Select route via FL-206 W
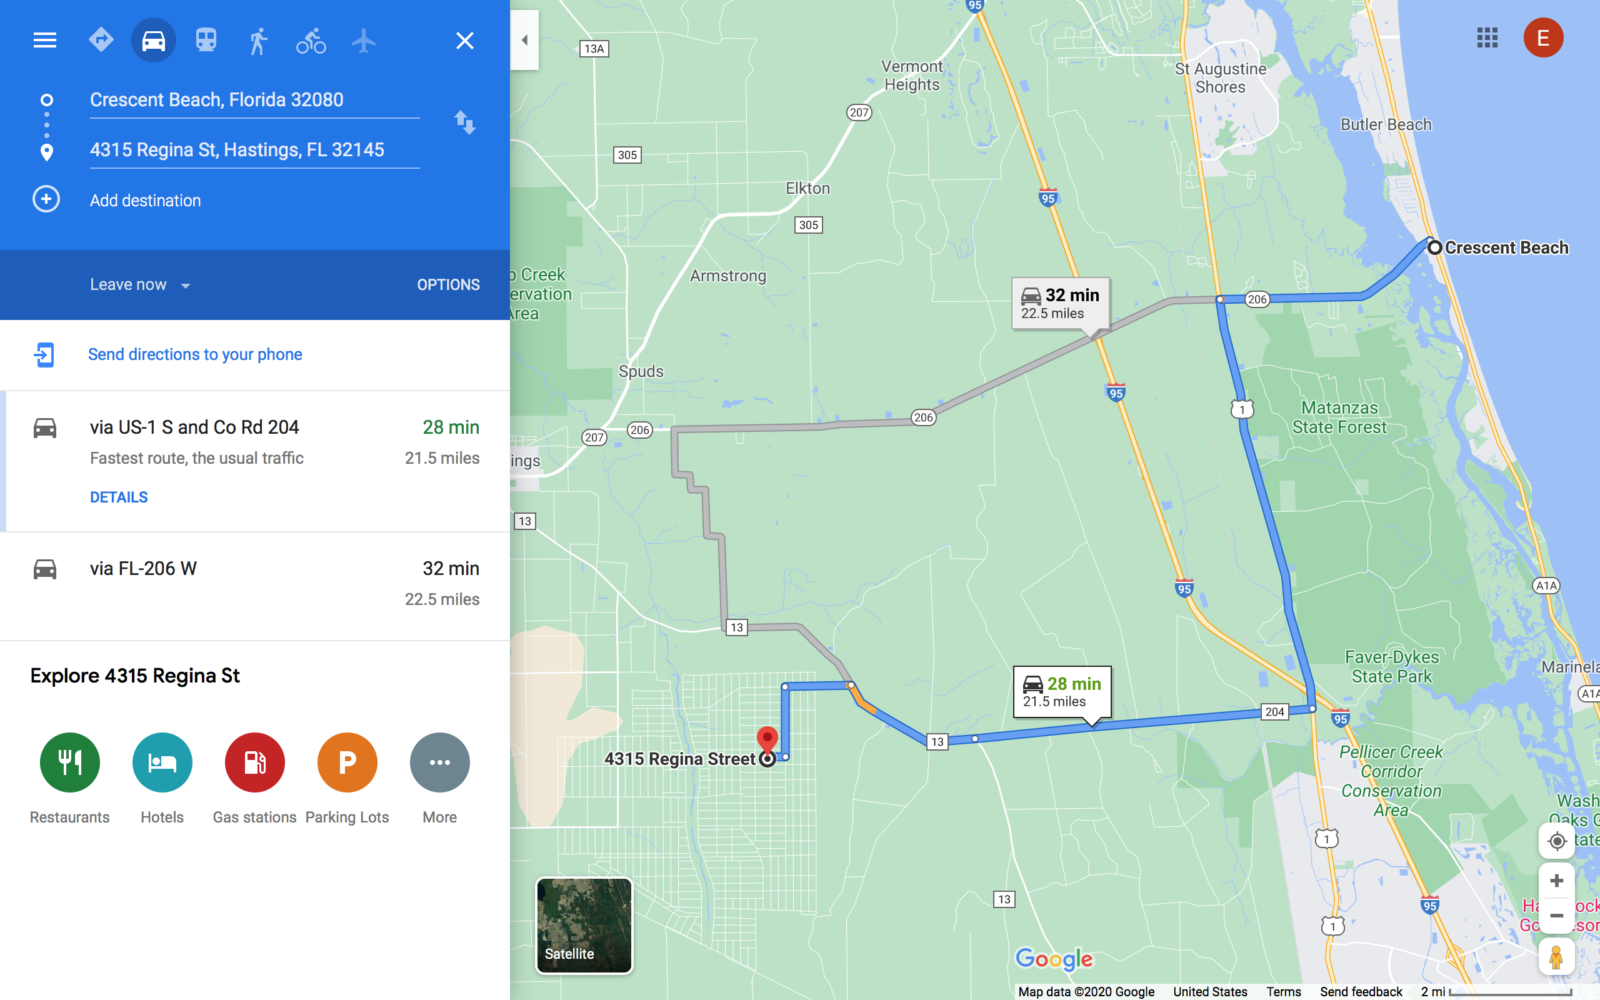The width and height of the screenshot is (1600, 1000). click(x=255, y=585)
